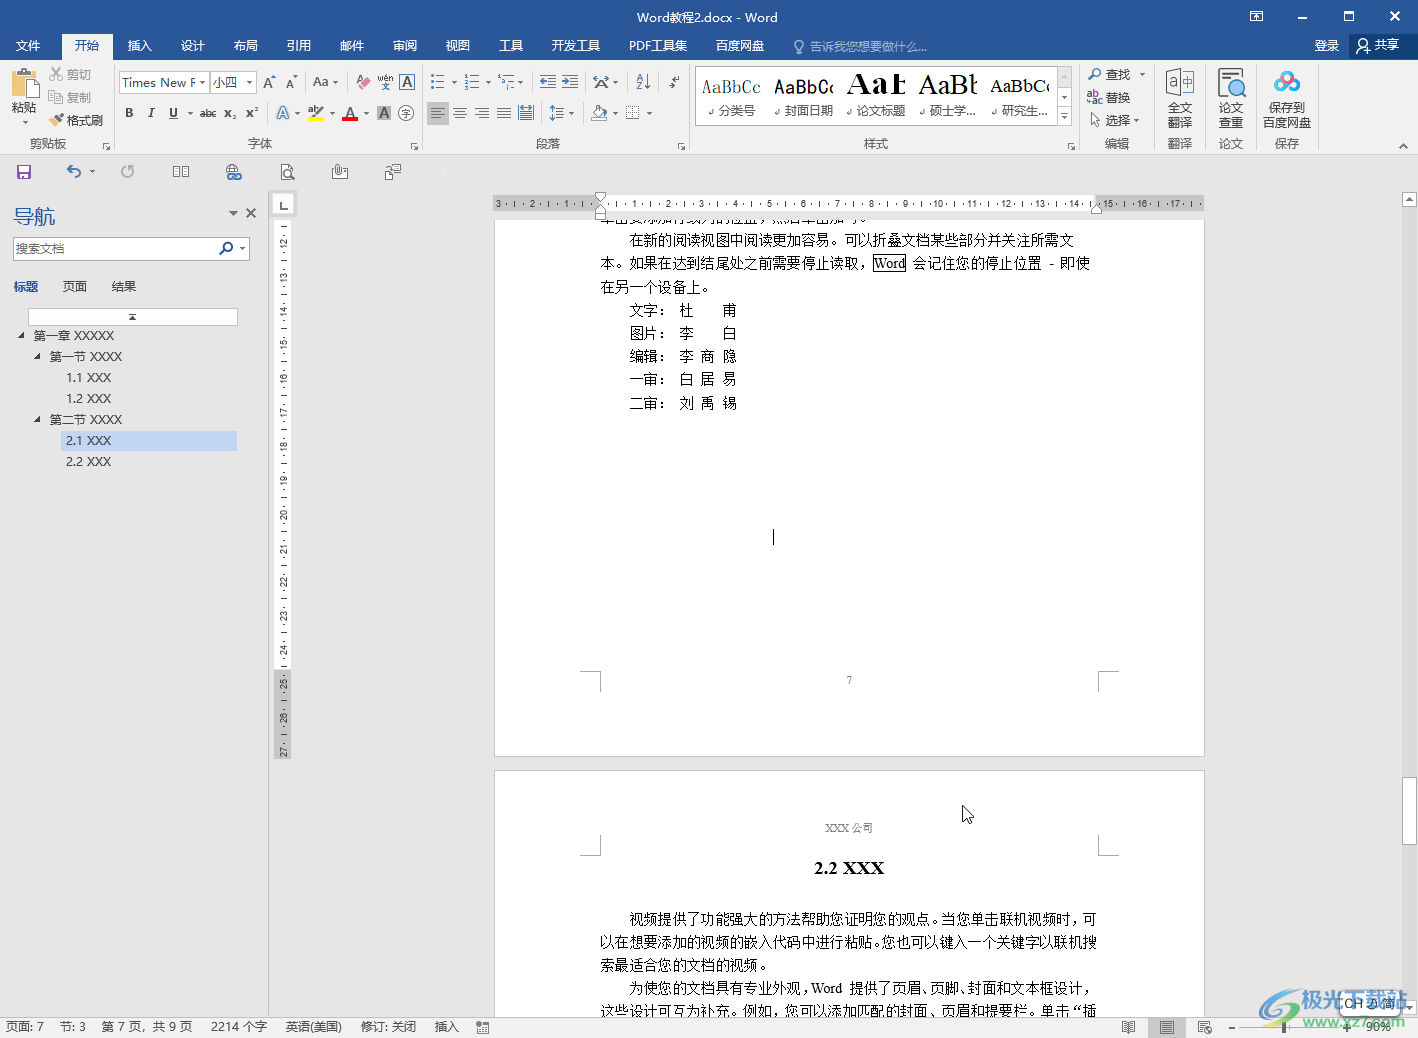Screen dimensions: 1418x1038
Task: Set Justify paragraph alignment
Action: 504,113
